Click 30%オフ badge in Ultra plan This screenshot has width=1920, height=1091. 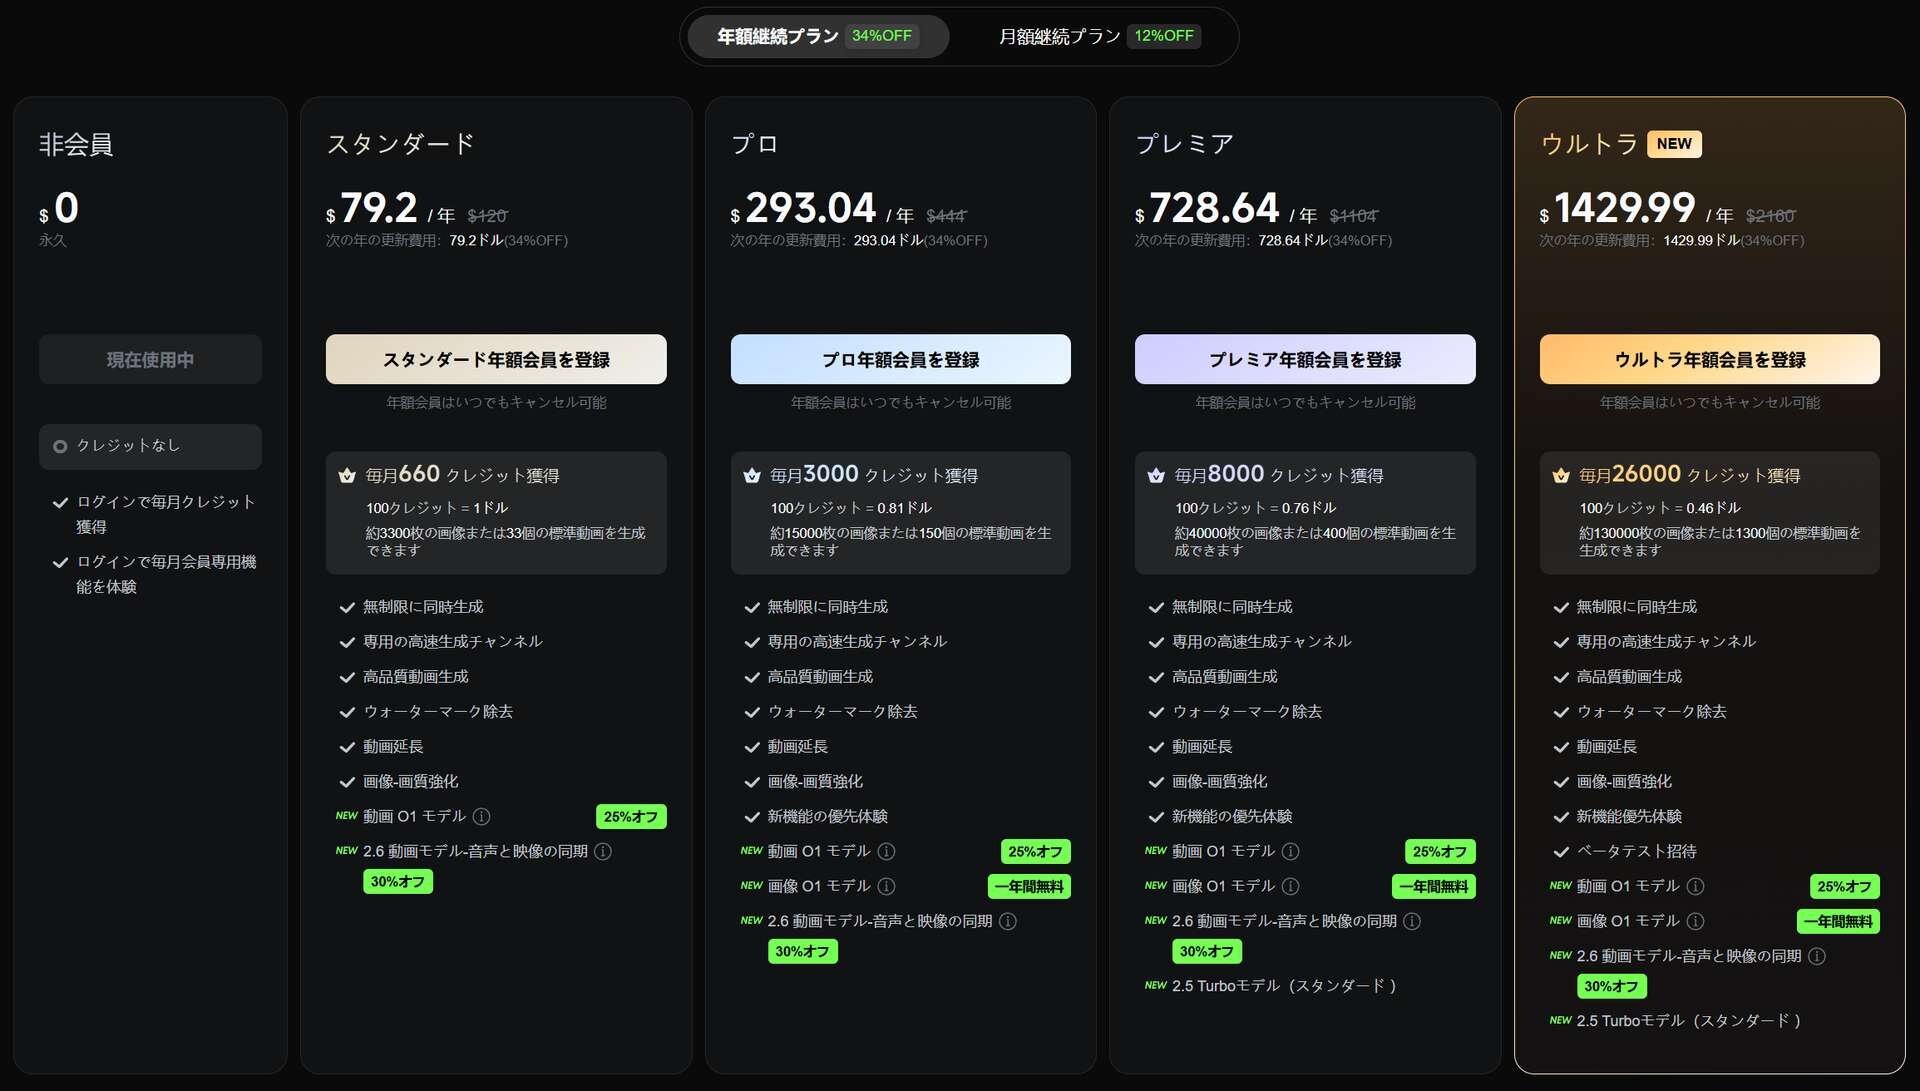pos(1611,987)
